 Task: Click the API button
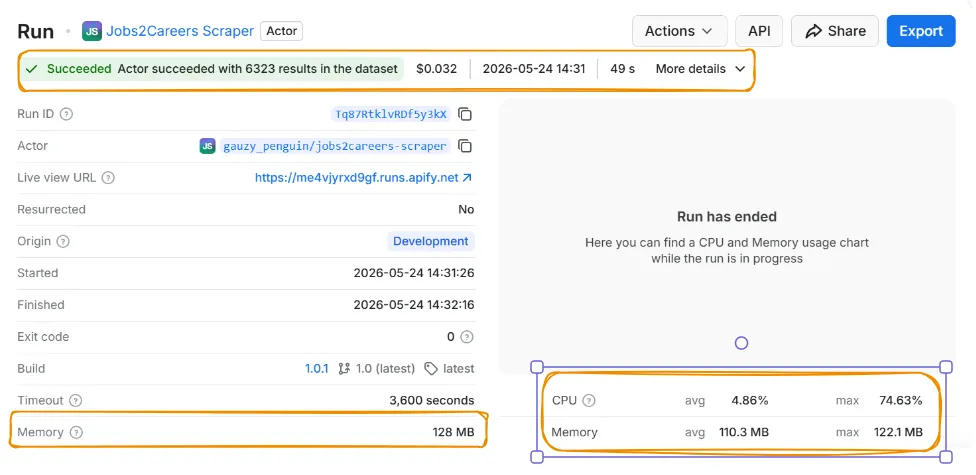pyautogui.click(x=759, y=31)
